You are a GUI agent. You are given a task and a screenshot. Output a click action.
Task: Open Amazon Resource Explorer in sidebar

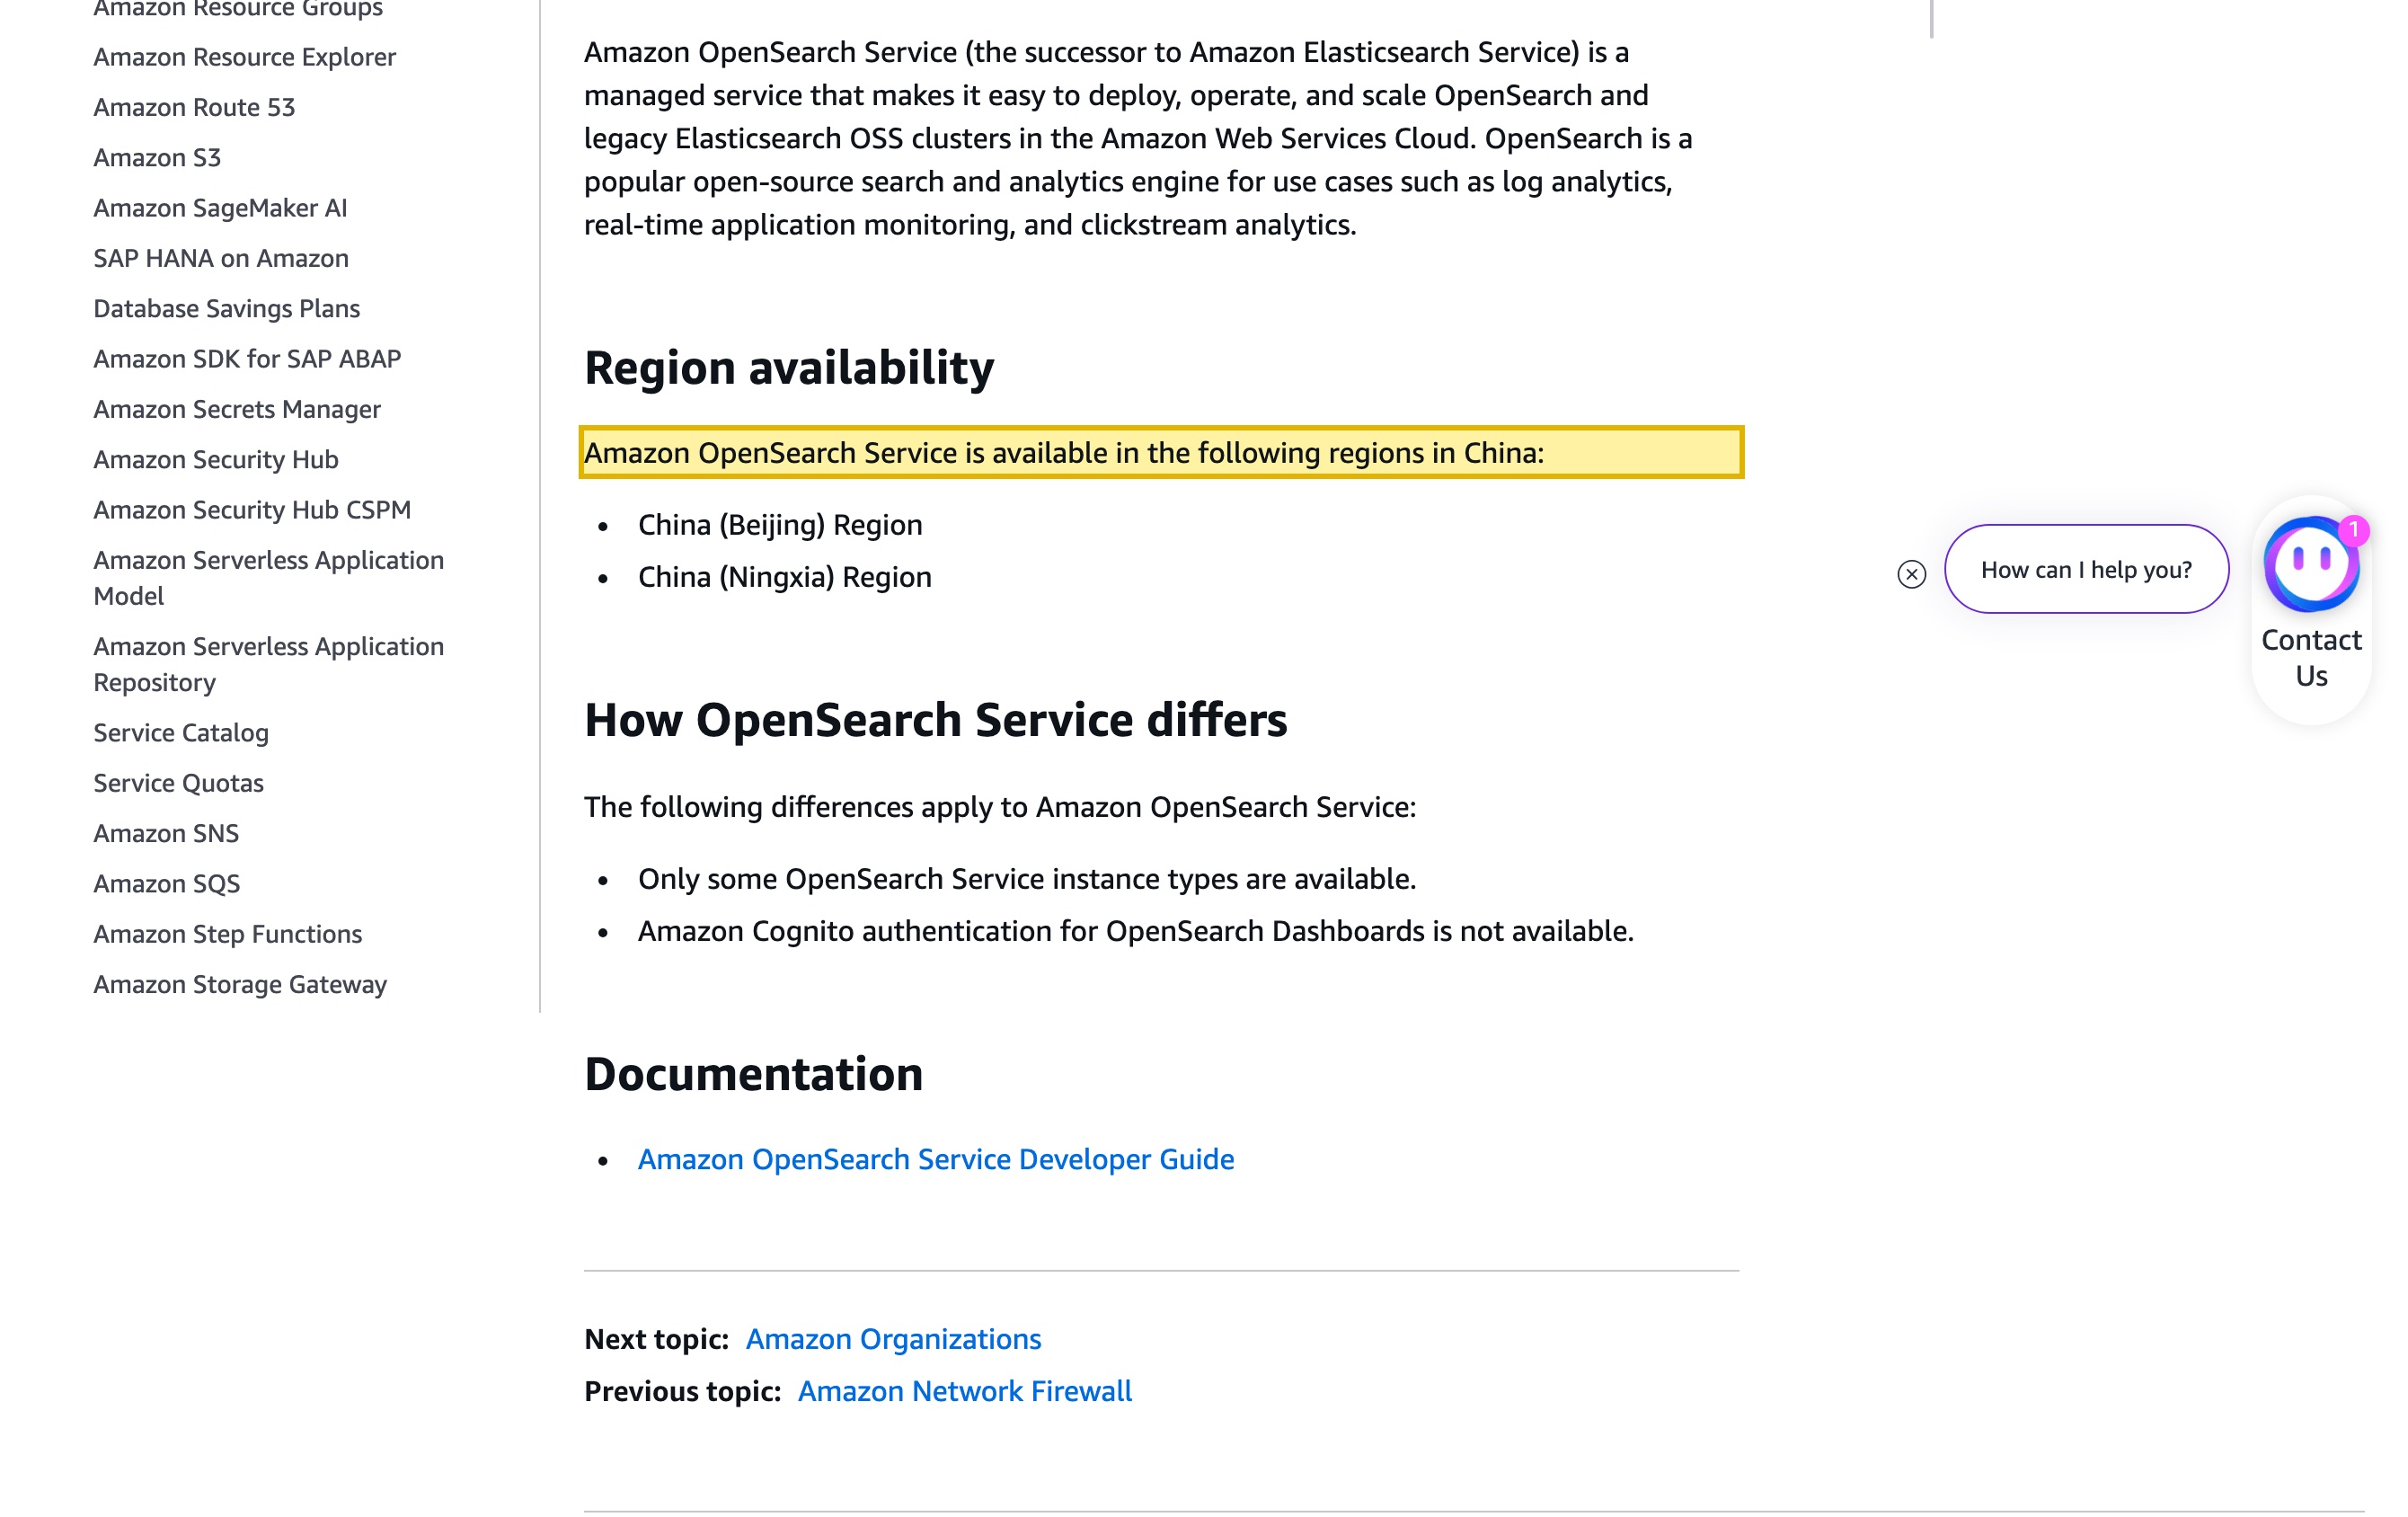tap(245, 57)
